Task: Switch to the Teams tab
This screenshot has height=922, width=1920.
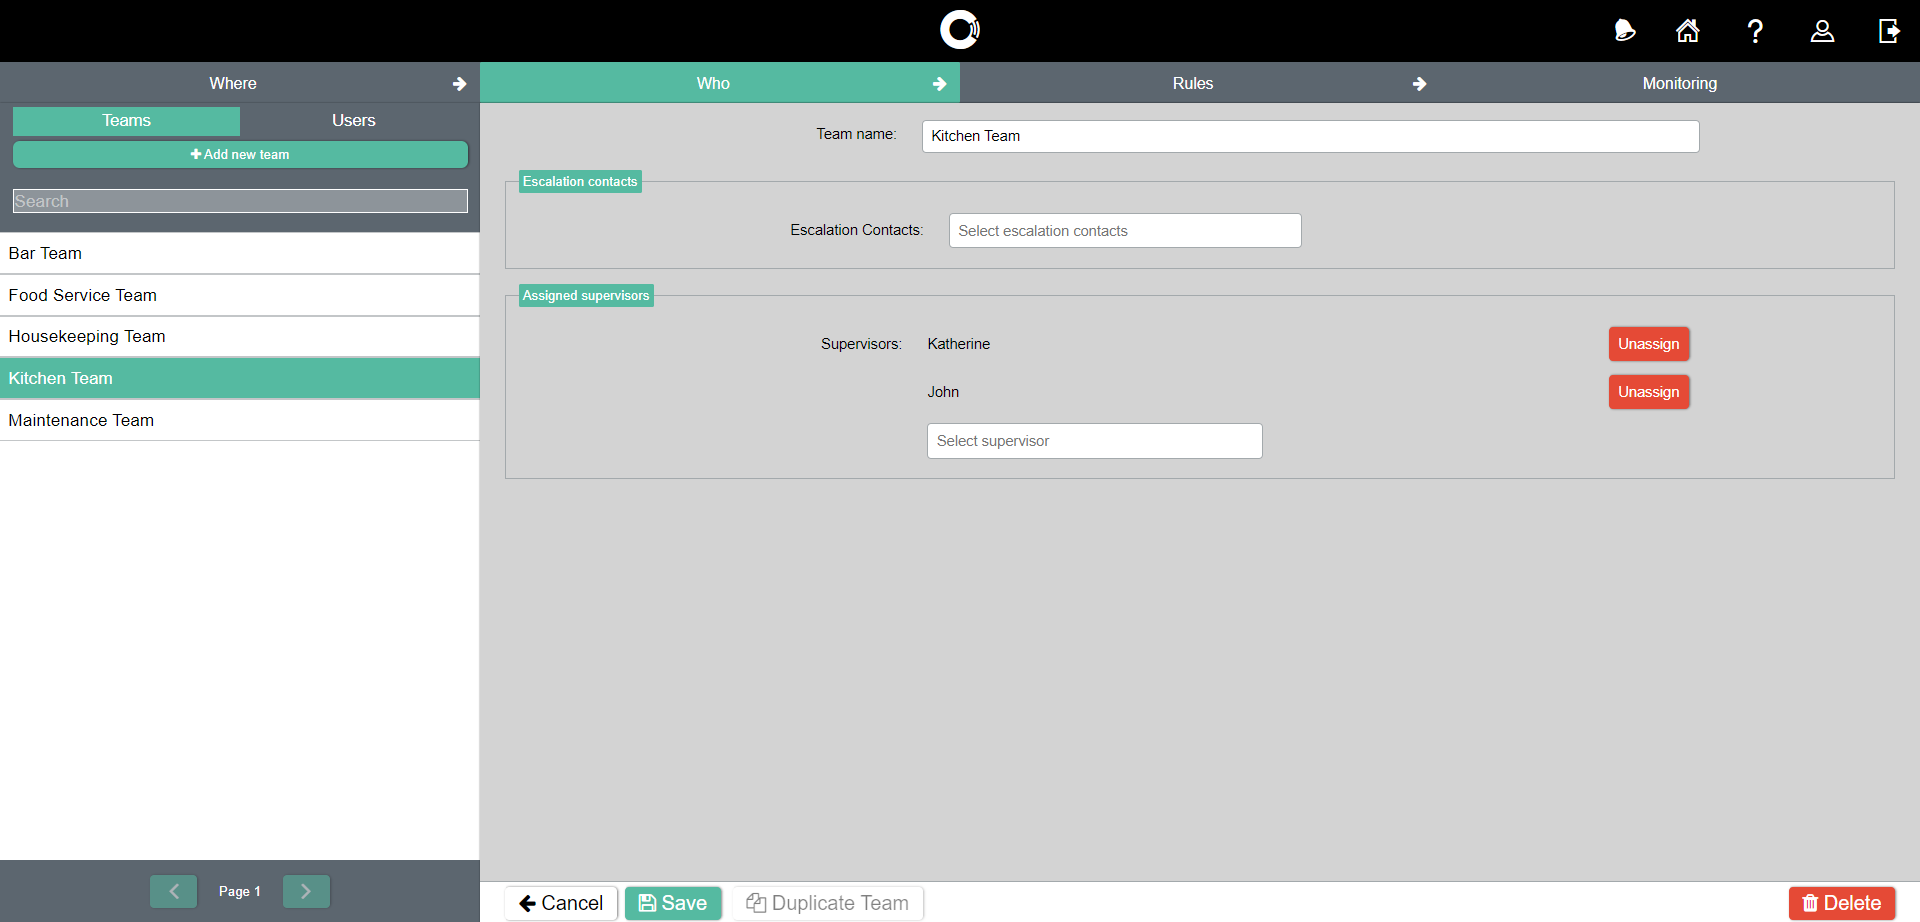Action: [126, 121]
